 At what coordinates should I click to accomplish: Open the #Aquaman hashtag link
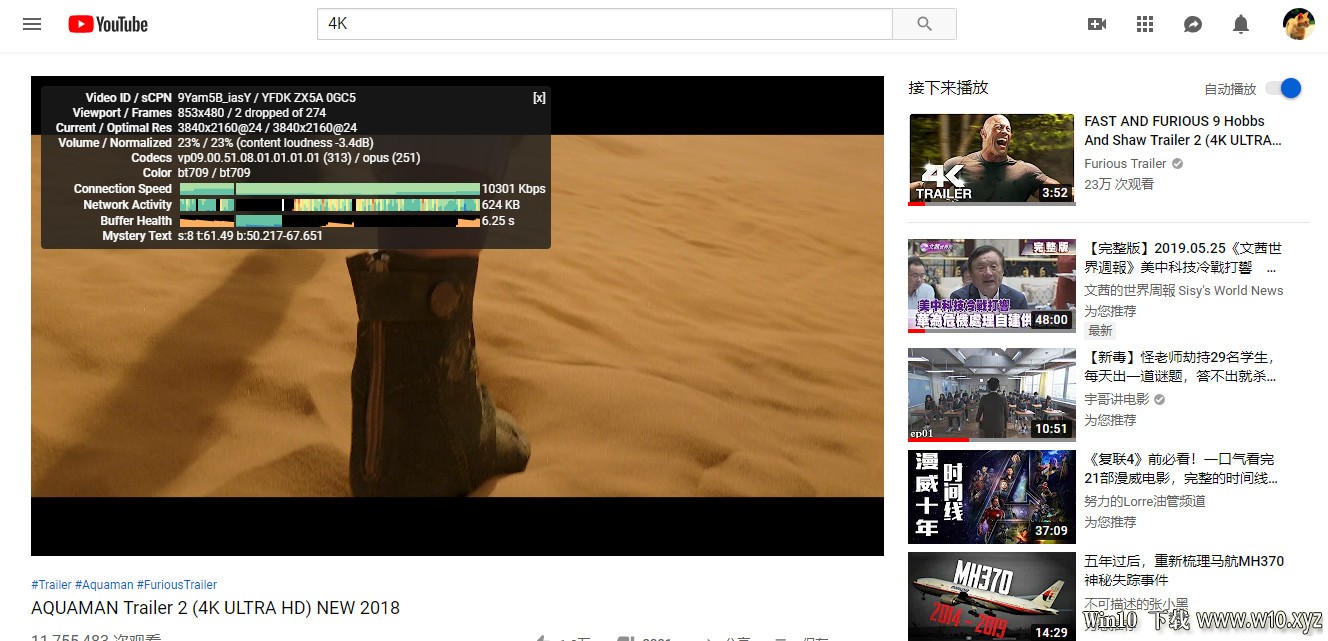click(x=104, y=585)
